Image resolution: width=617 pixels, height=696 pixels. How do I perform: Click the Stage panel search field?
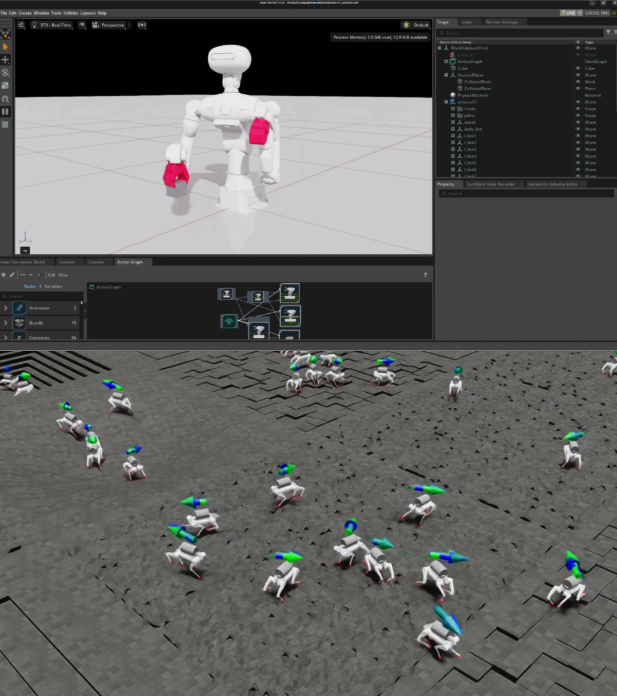coord(520,33)
